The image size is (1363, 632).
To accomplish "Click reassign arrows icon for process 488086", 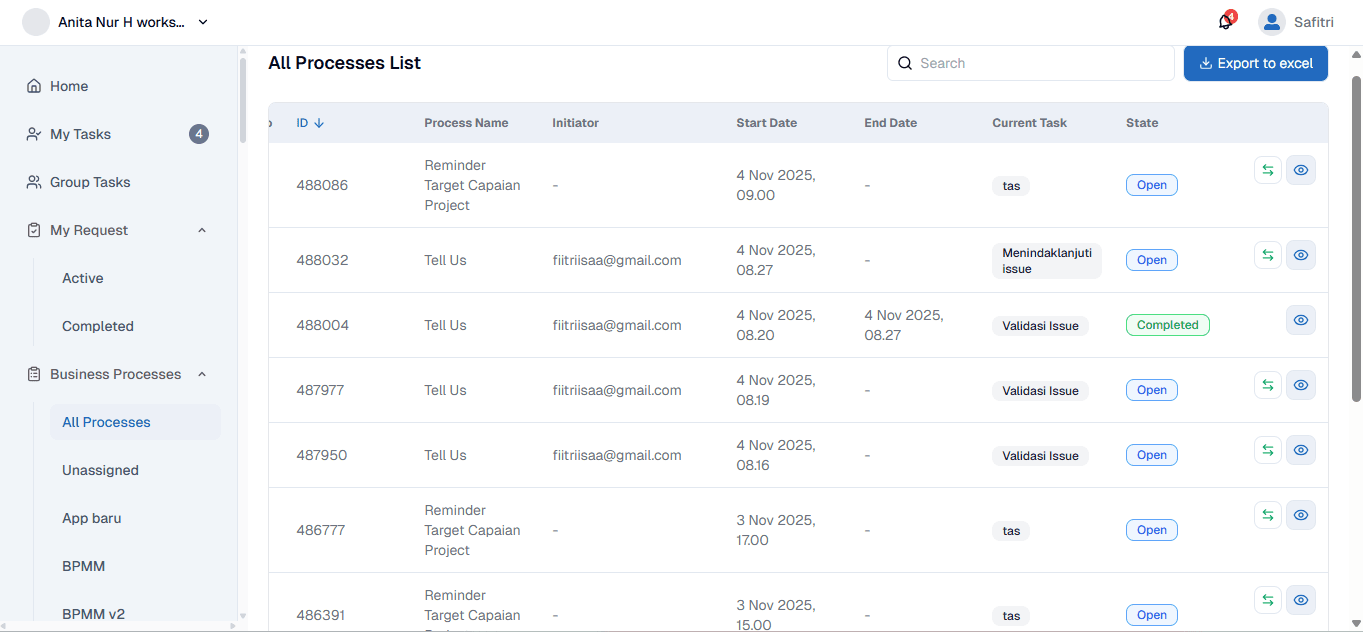I will tap(1267, 170).
